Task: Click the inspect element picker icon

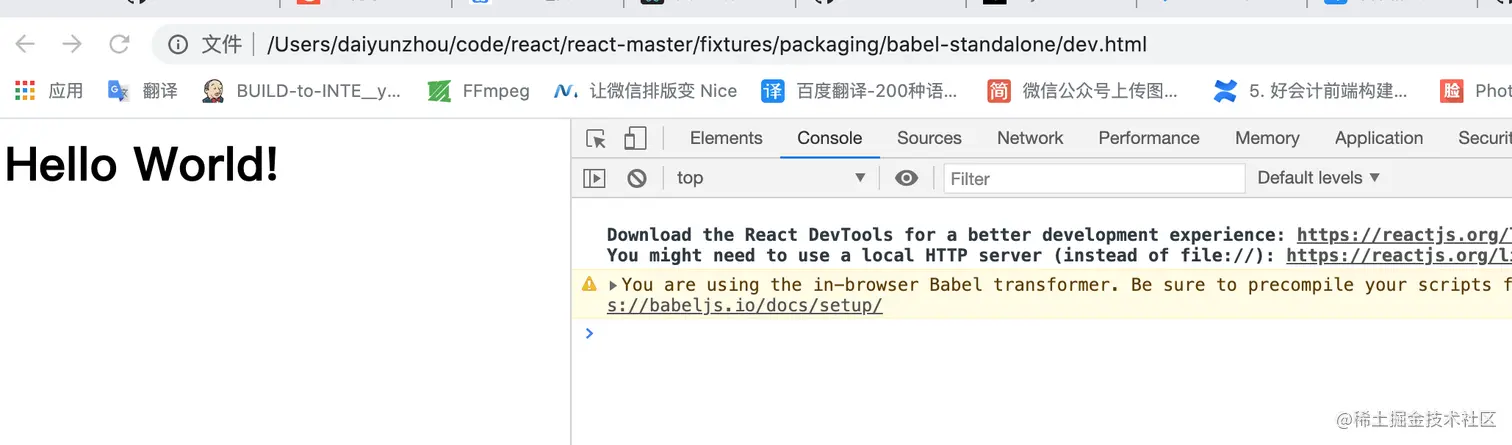Action: tap(596, 138)
